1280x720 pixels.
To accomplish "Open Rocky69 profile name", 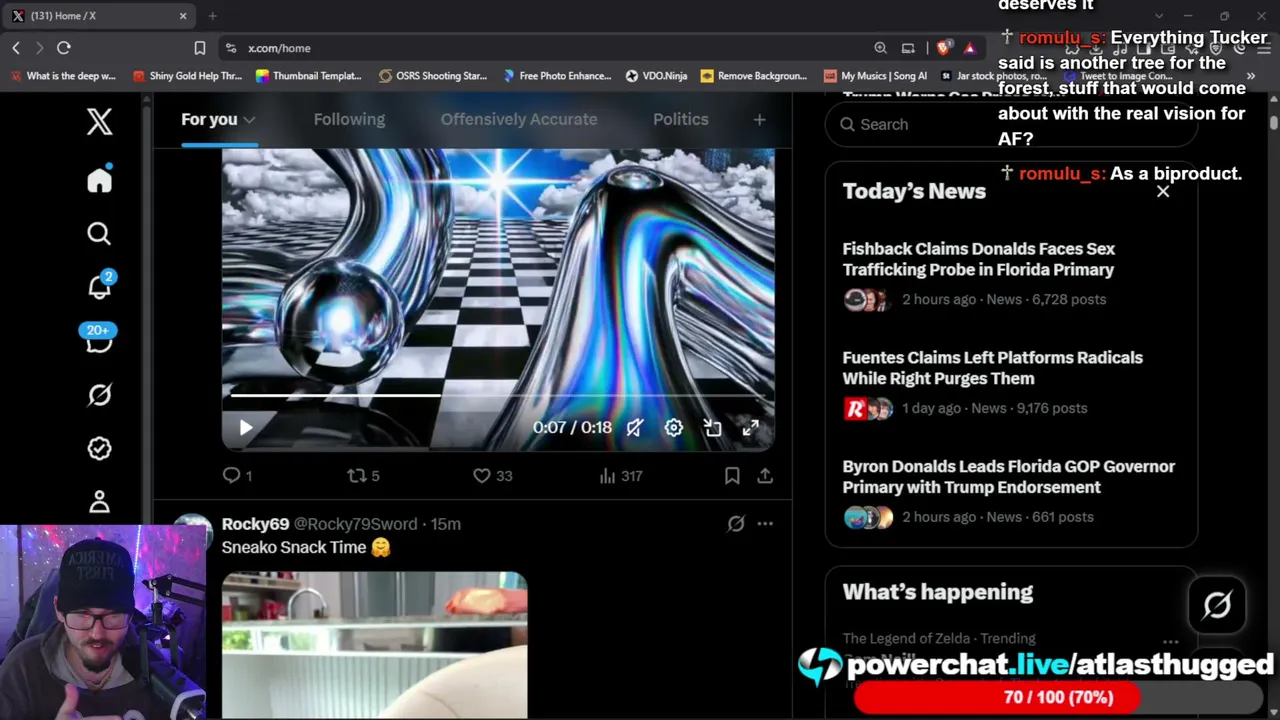I will pos(255,524).
